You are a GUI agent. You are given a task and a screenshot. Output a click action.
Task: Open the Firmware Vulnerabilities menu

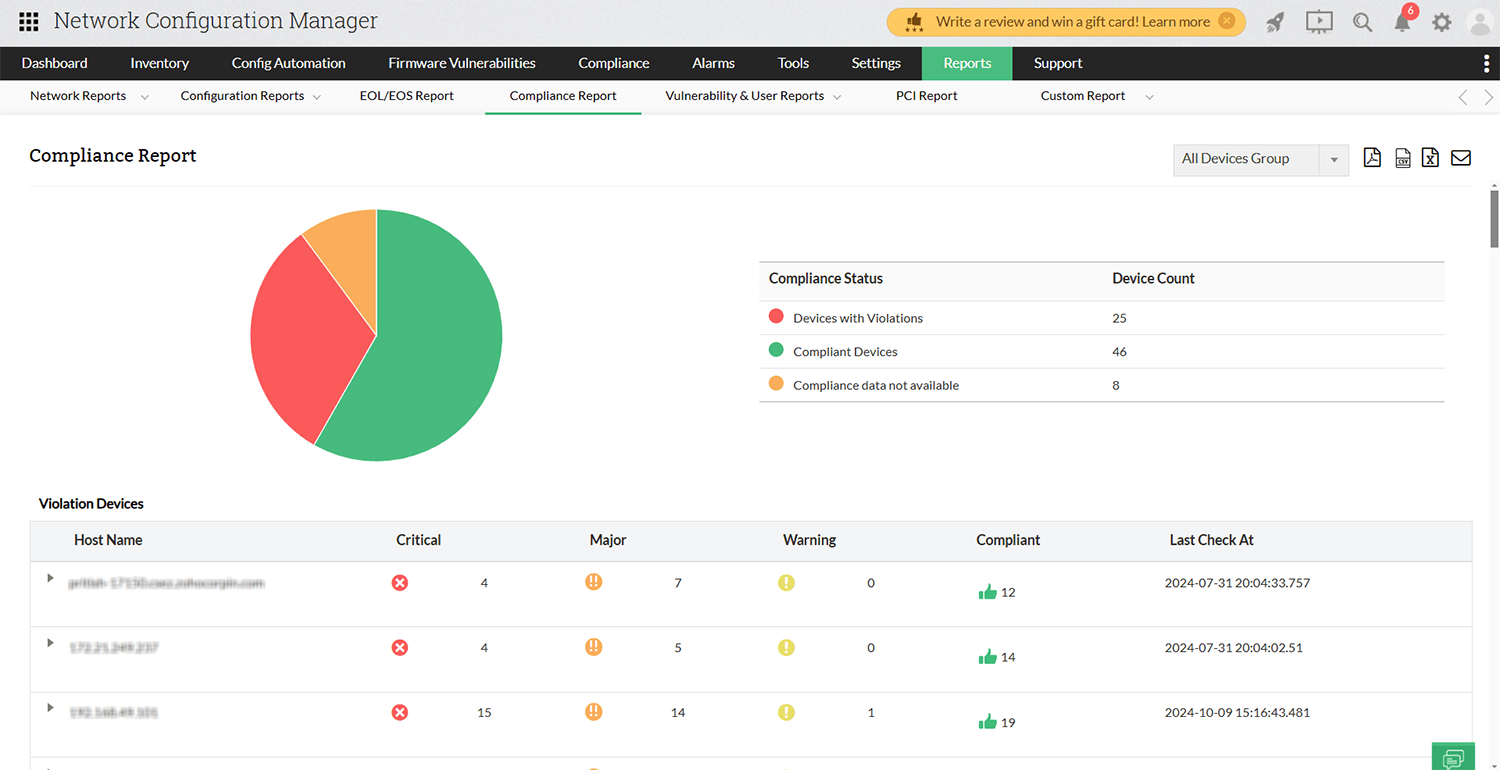pyautogui.click(x=461, y=62)
